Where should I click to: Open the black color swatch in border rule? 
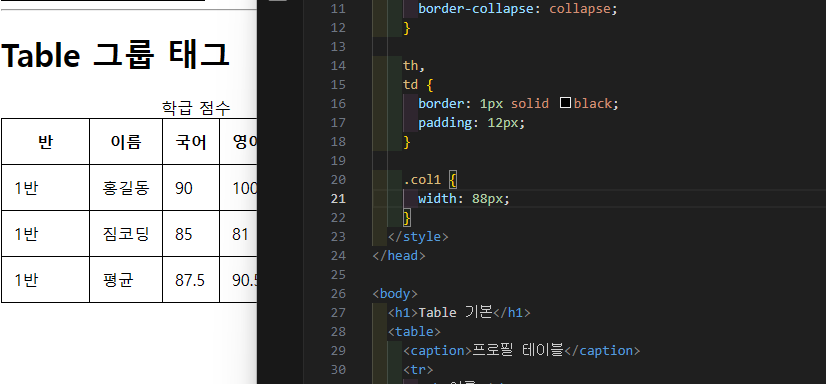click(565, 103)
